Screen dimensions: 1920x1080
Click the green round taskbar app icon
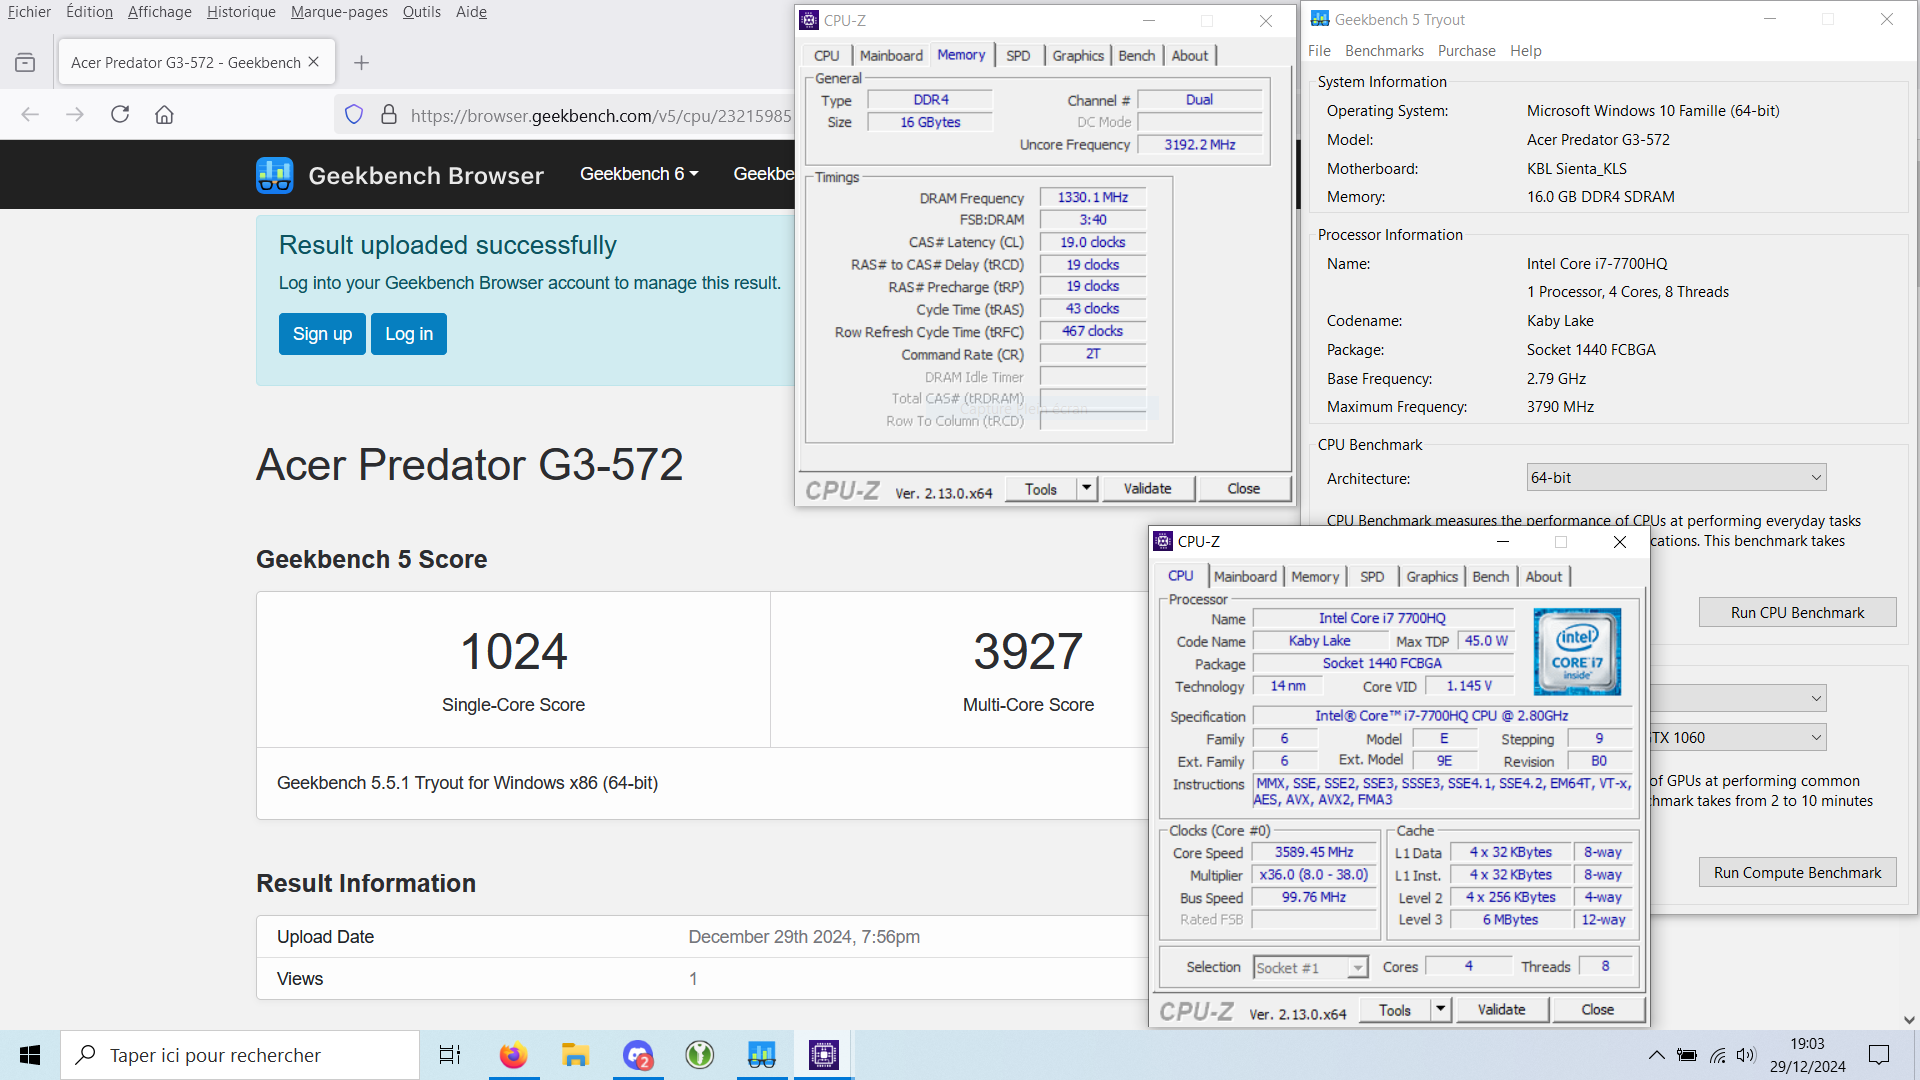tap(700, 1055)
